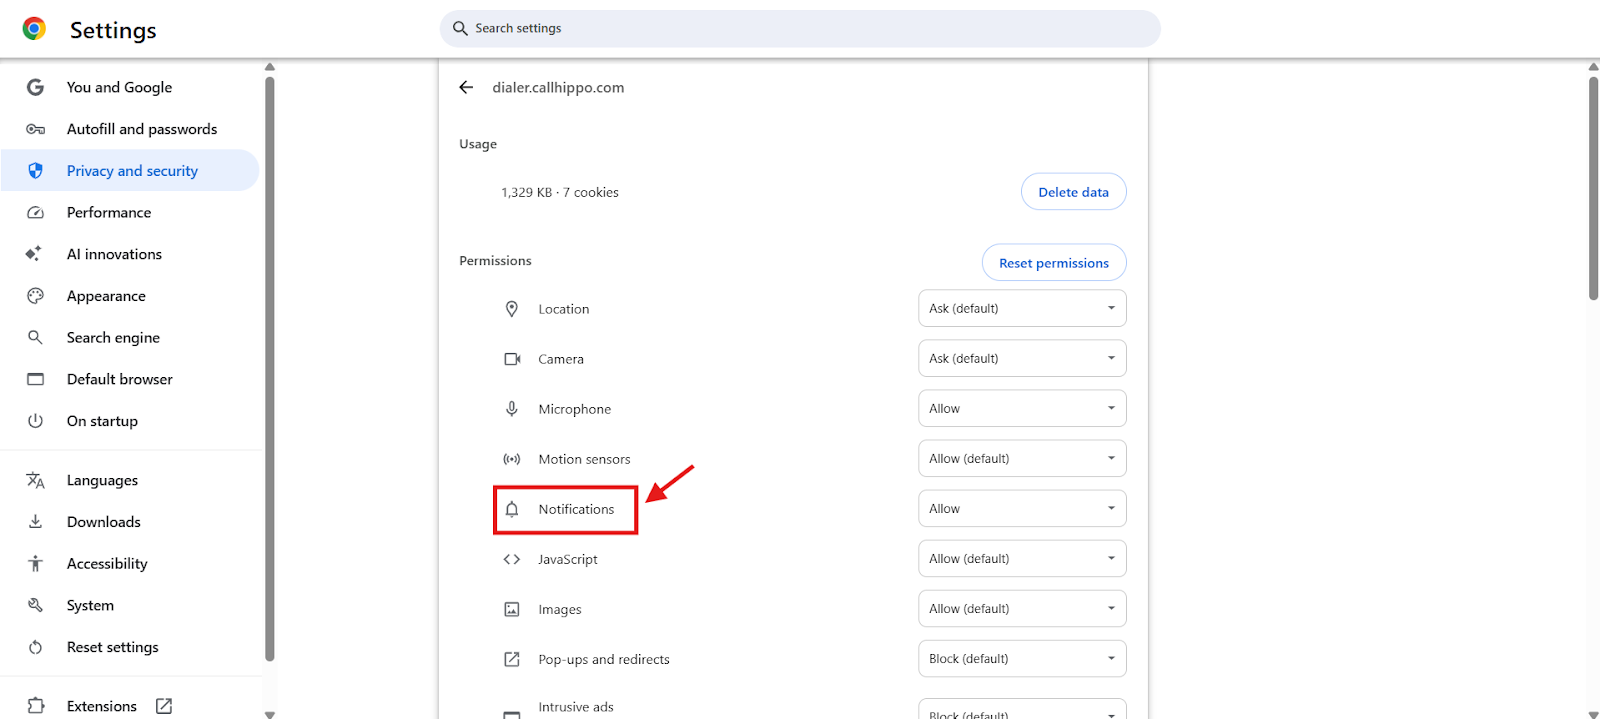Open the Images permission dropdown
Screen dimensions: 1600x719
tap(1022, 608)
